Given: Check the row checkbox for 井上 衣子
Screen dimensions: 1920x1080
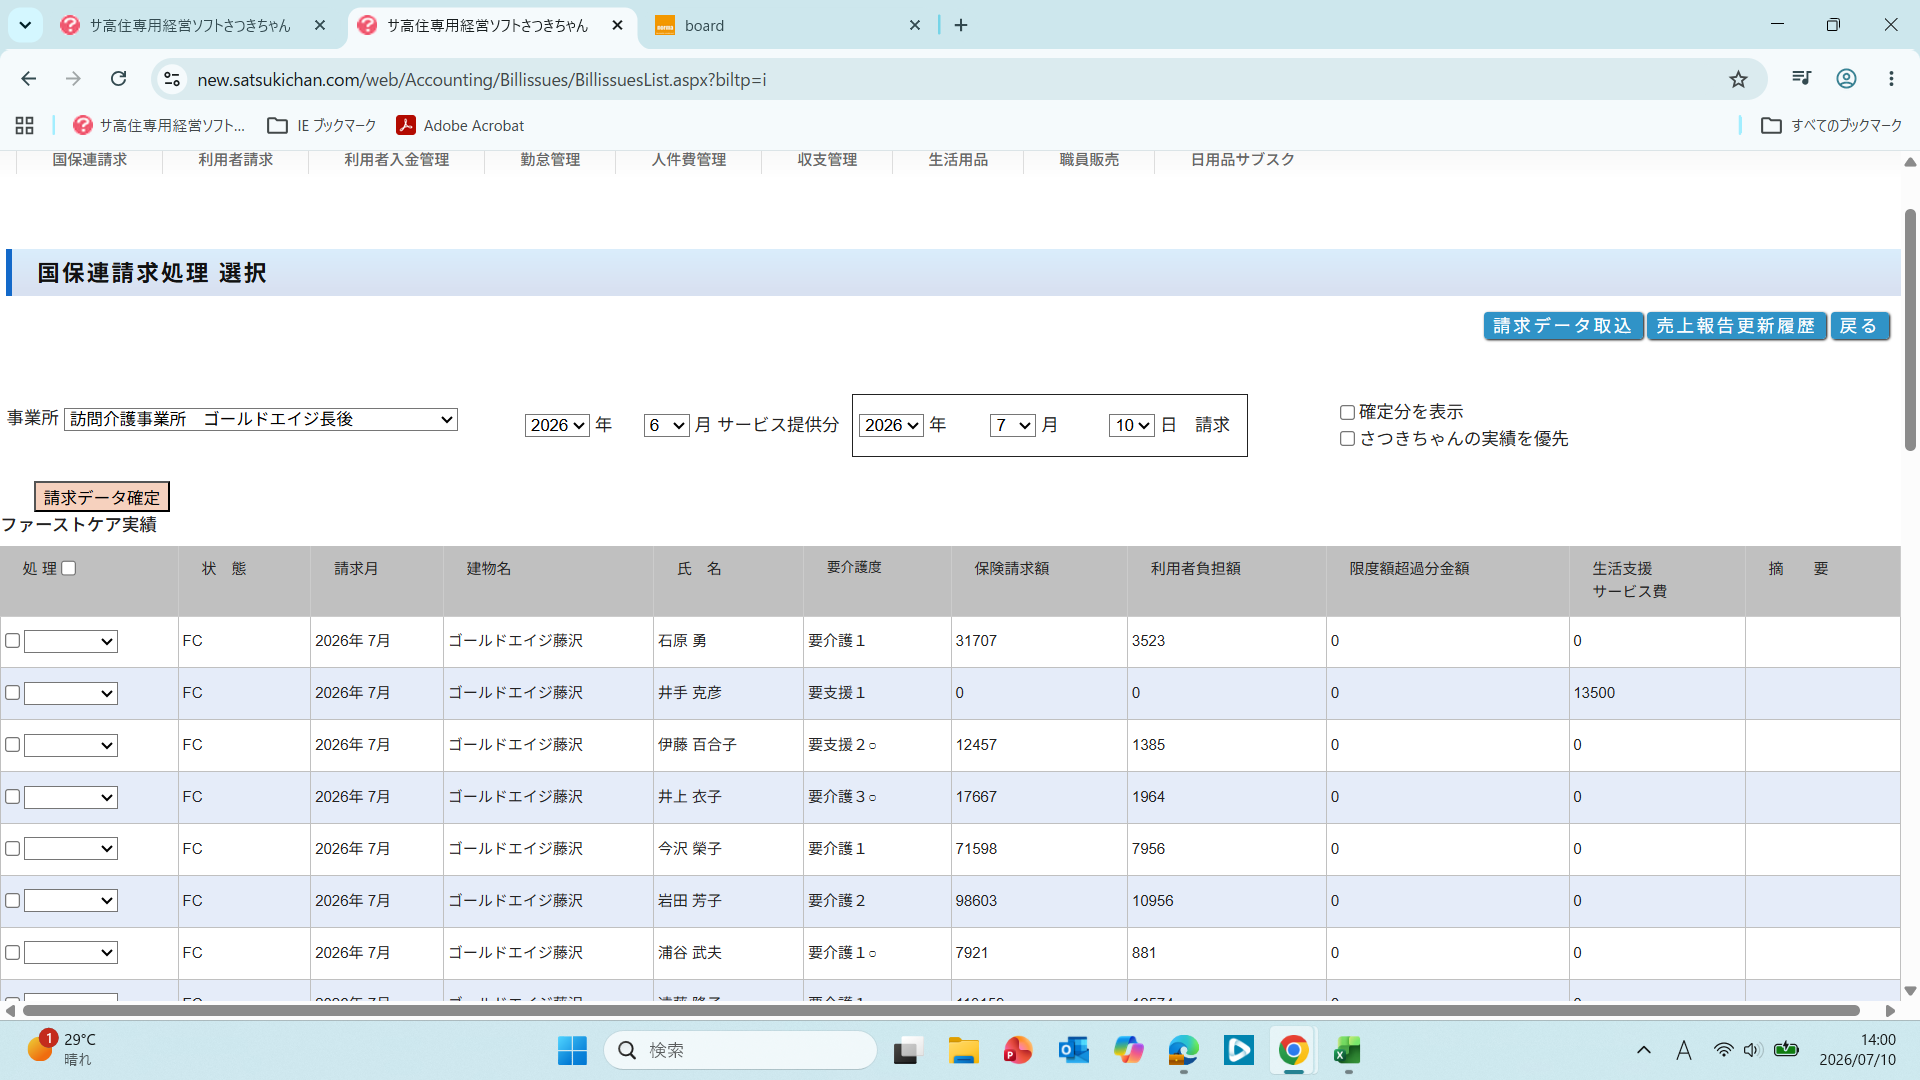Looking at the screenshot, I should tap(13, 796).
